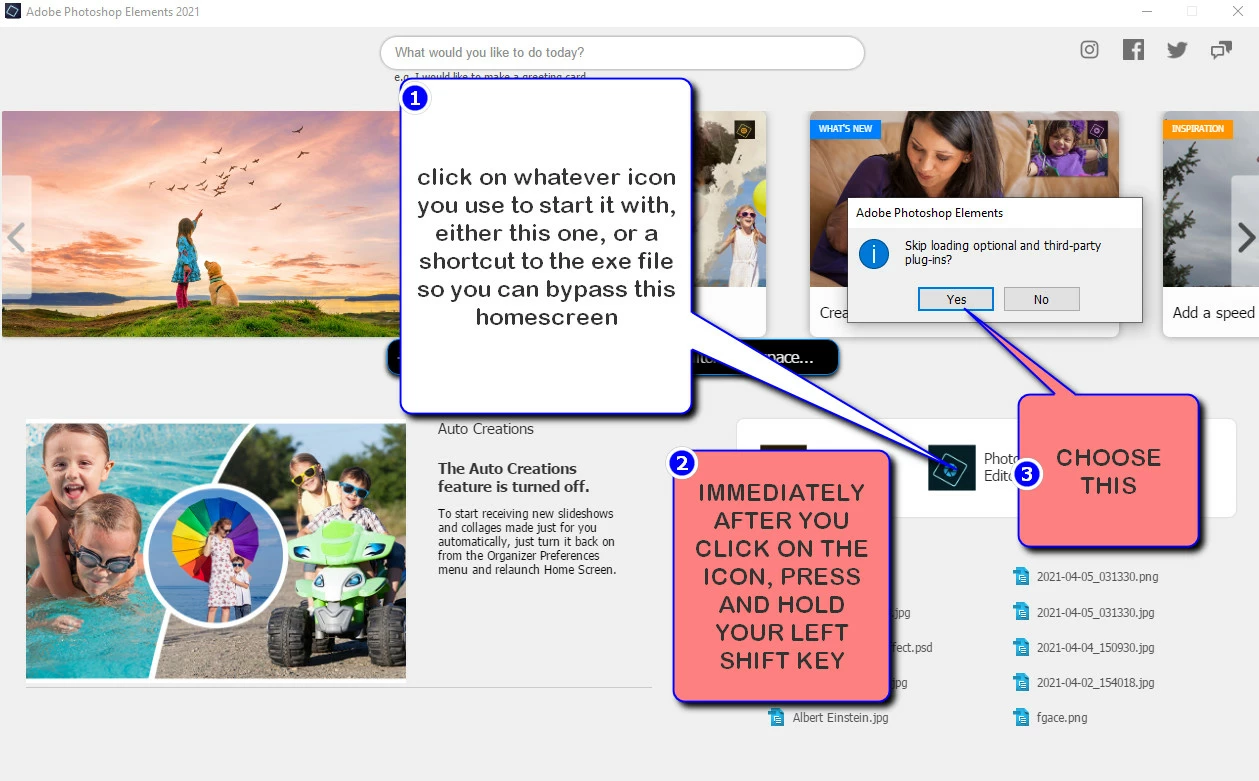Choose Yes to skip loading plug-ins
1259x781 pixels.
[x=956, y=299]
